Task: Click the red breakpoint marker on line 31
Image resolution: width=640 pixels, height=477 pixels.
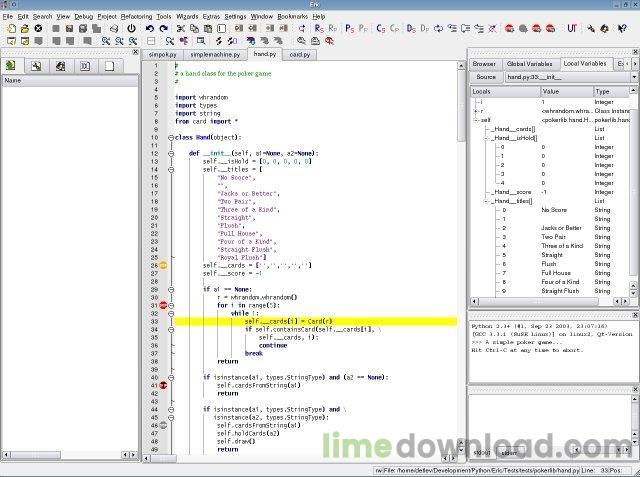Action: 163,305
